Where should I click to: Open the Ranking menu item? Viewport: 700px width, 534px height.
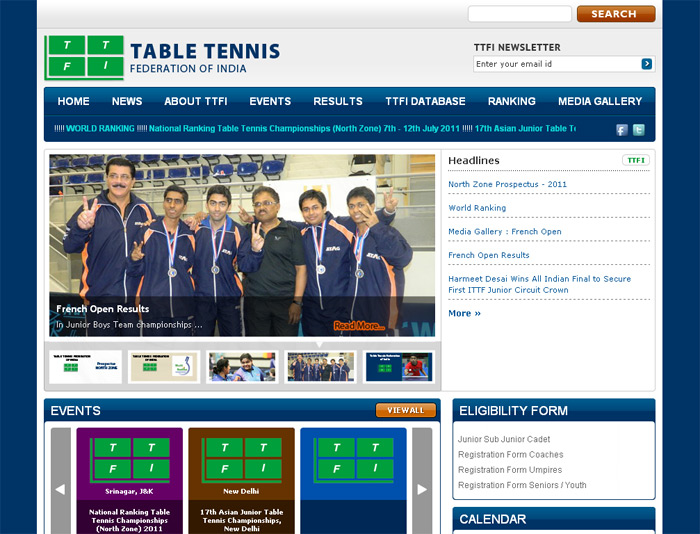coord(511,101)
